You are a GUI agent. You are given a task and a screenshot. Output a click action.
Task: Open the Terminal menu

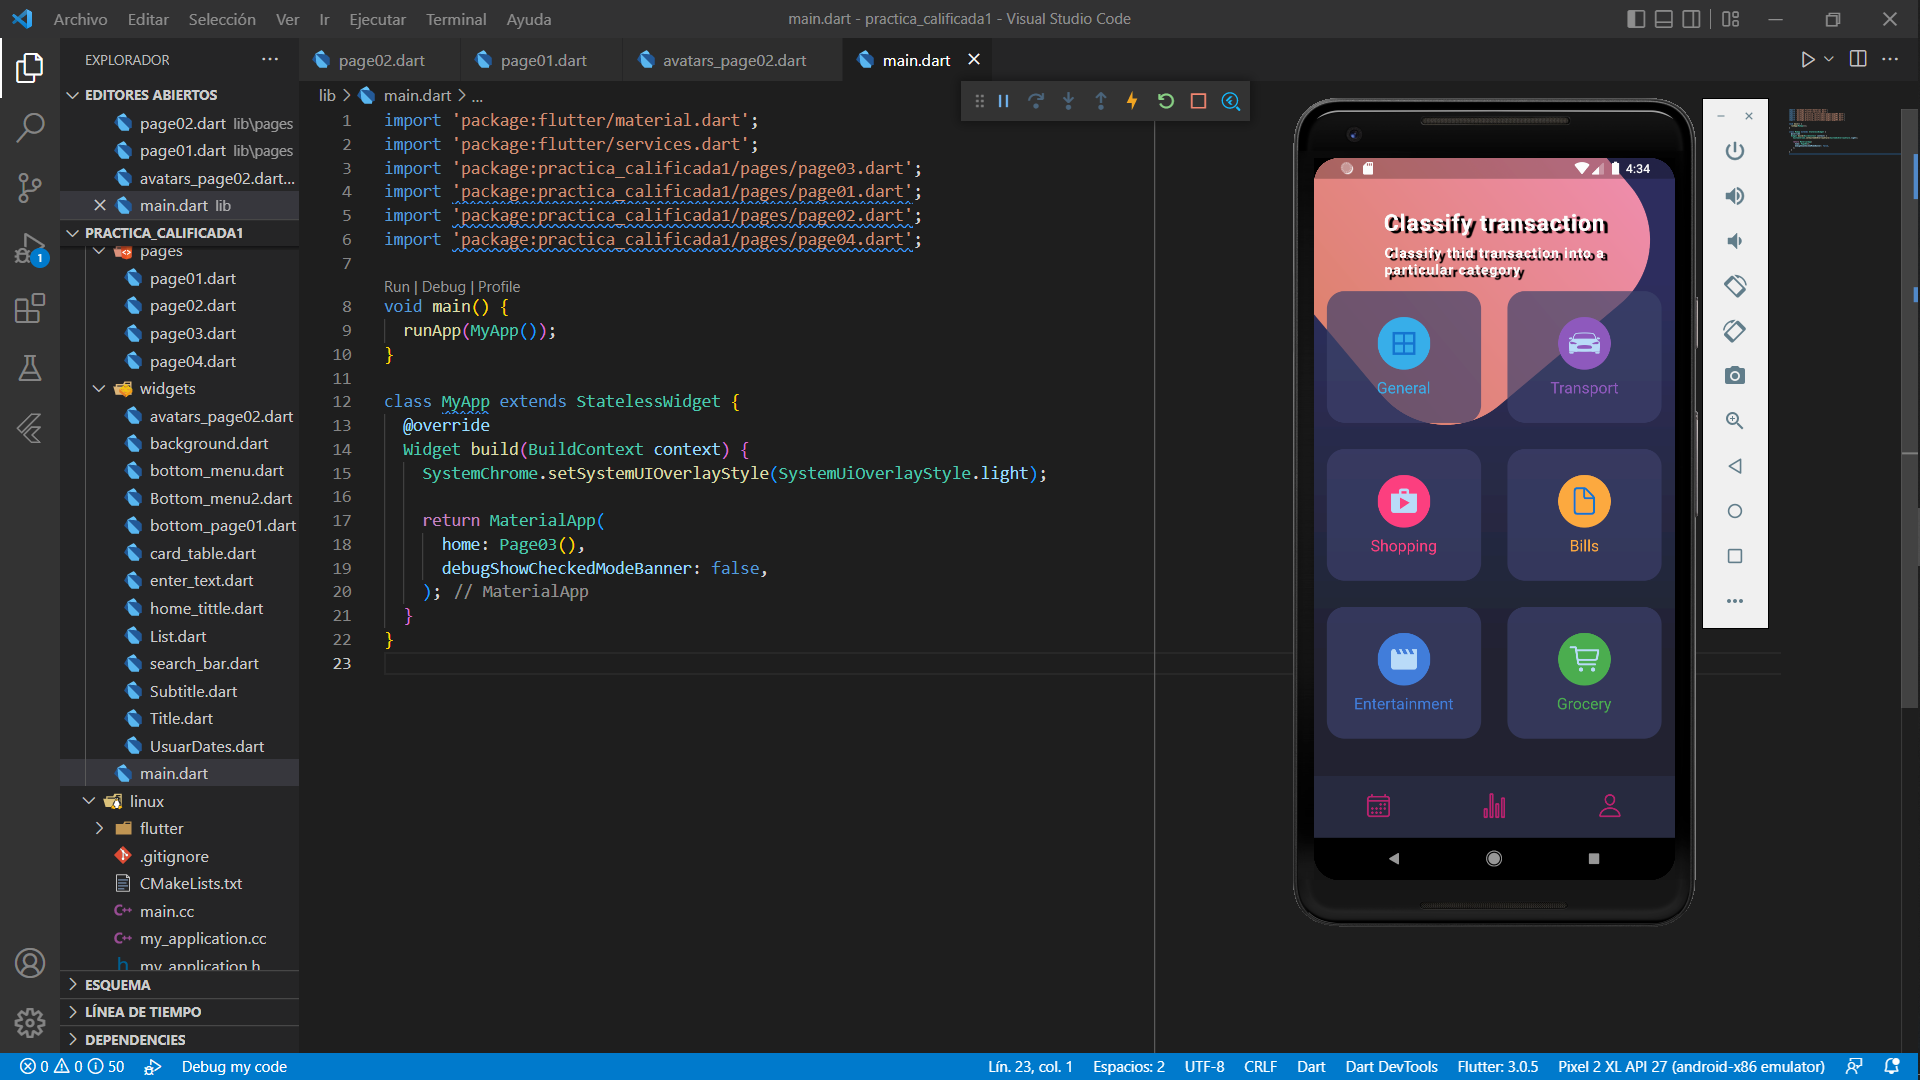(456, 19)
